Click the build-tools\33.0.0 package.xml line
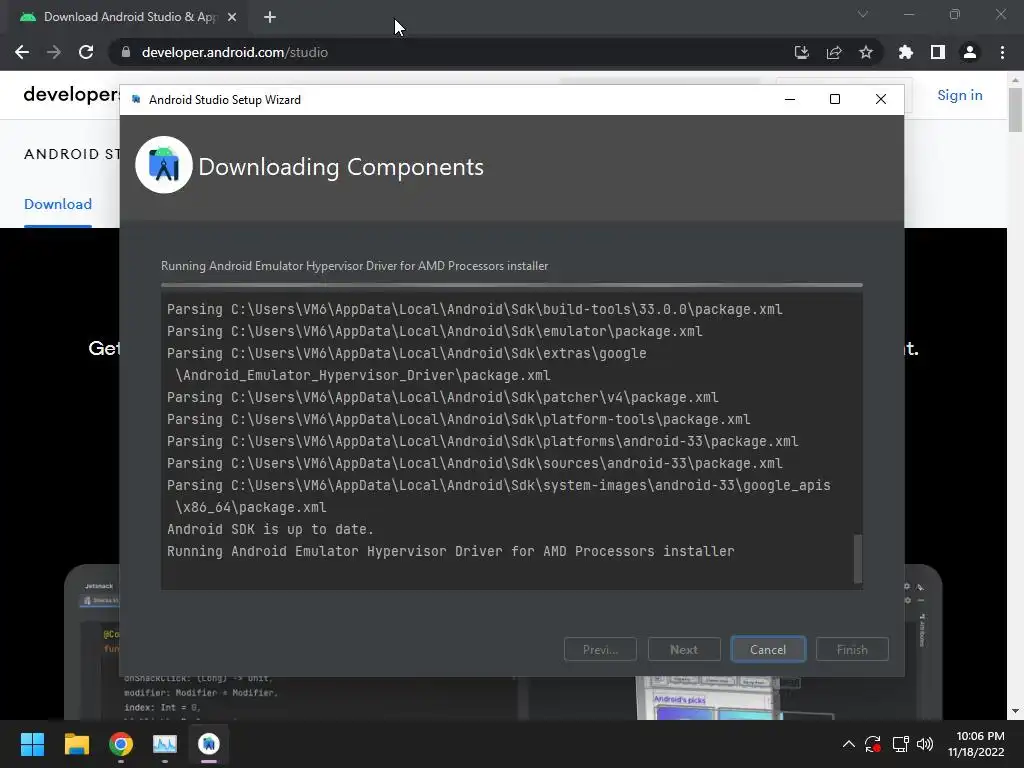The width and height of the screenshot is (1024, 768). 474,309
